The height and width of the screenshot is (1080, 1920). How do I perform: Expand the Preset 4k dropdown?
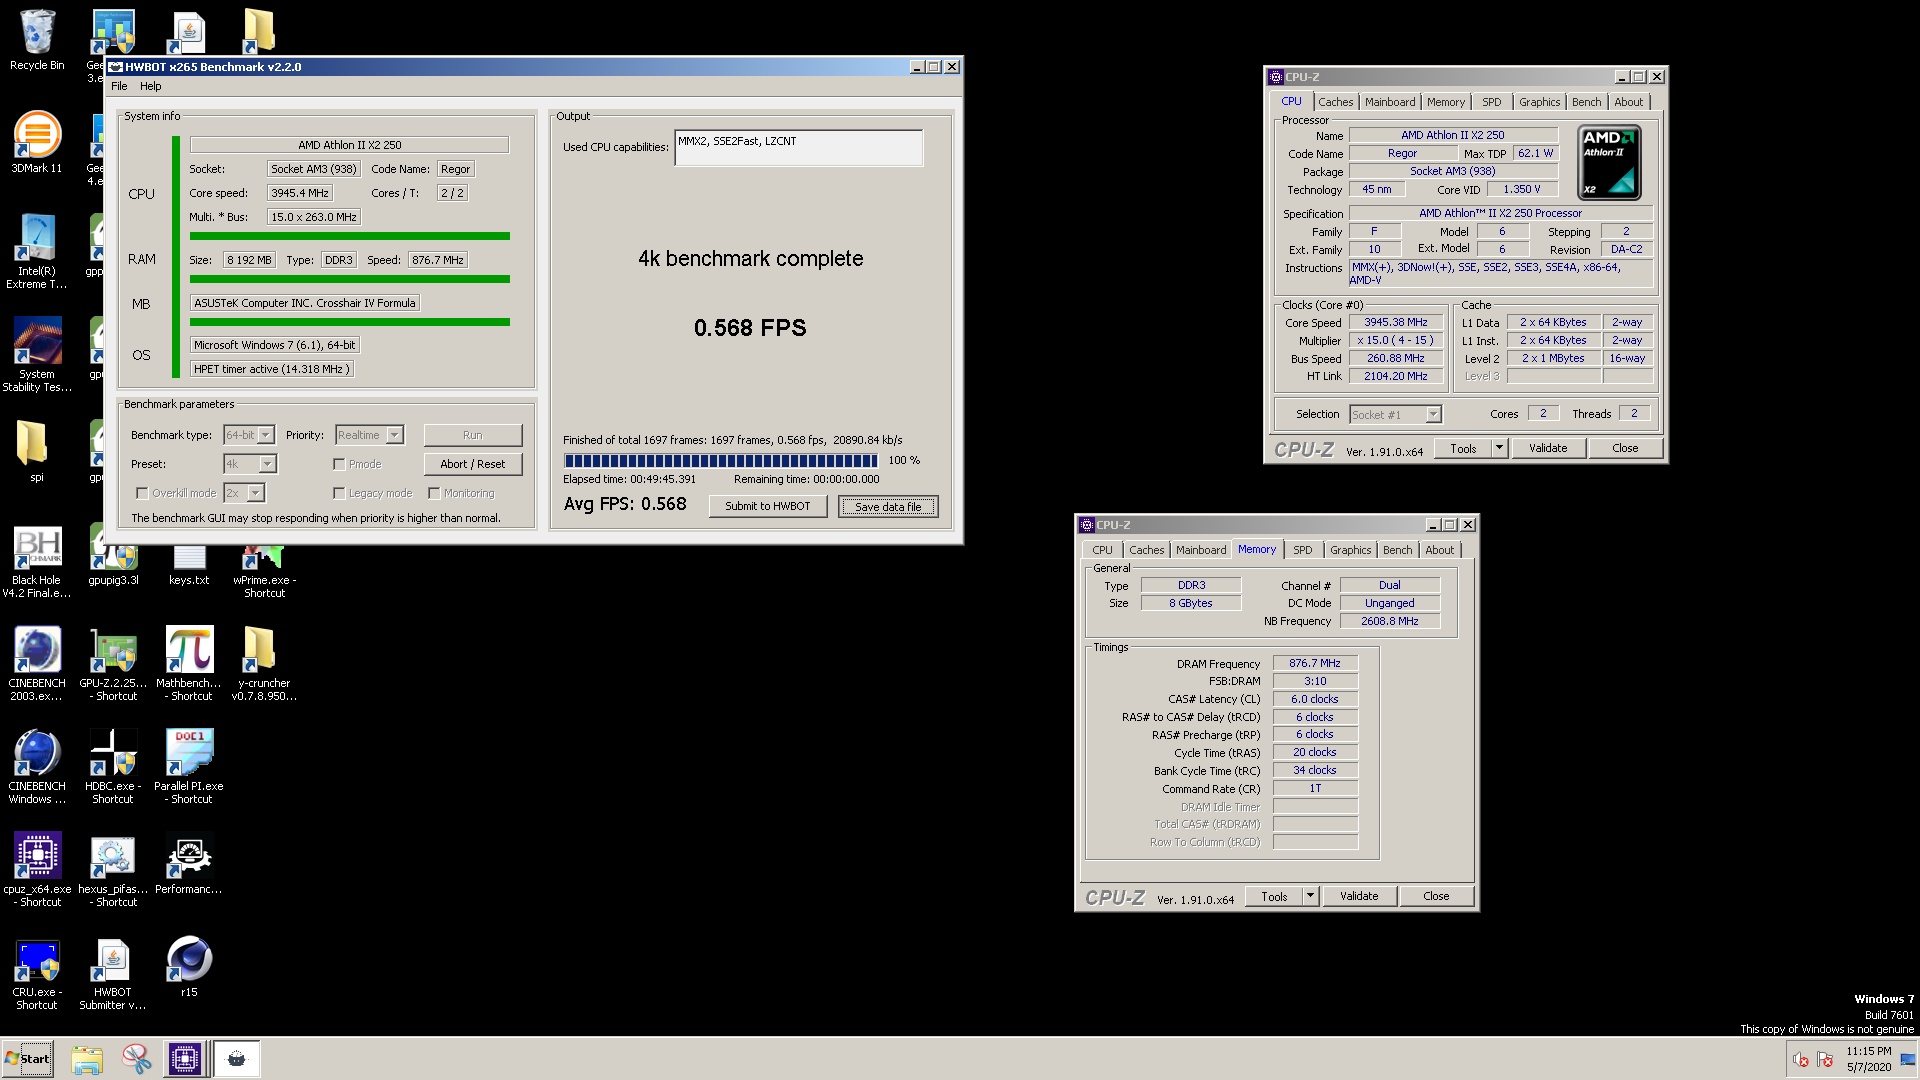tap(267, 464)
